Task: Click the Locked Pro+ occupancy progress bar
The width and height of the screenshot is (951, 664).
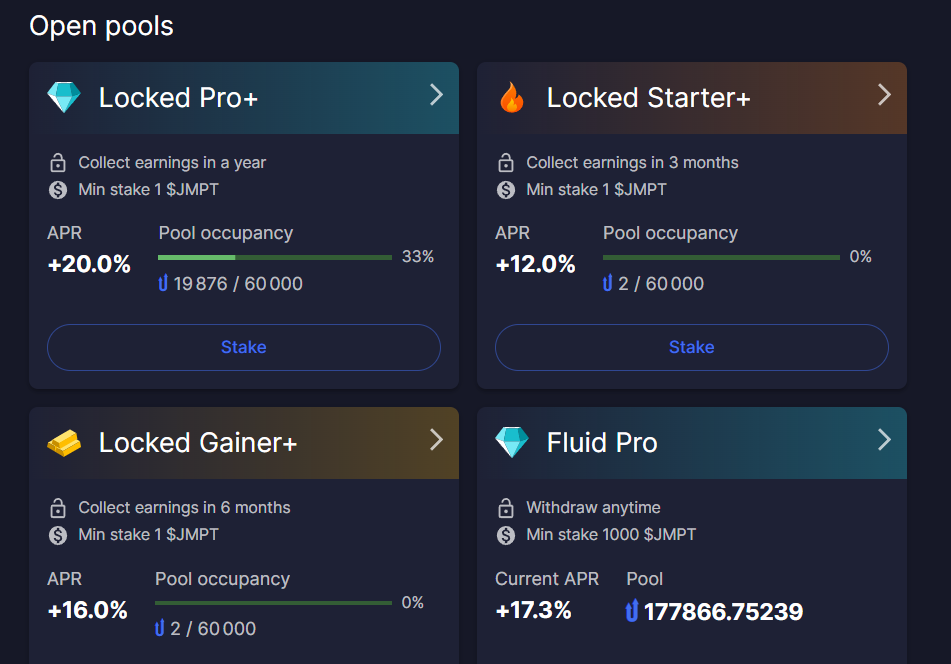Action: coord(275,258)
